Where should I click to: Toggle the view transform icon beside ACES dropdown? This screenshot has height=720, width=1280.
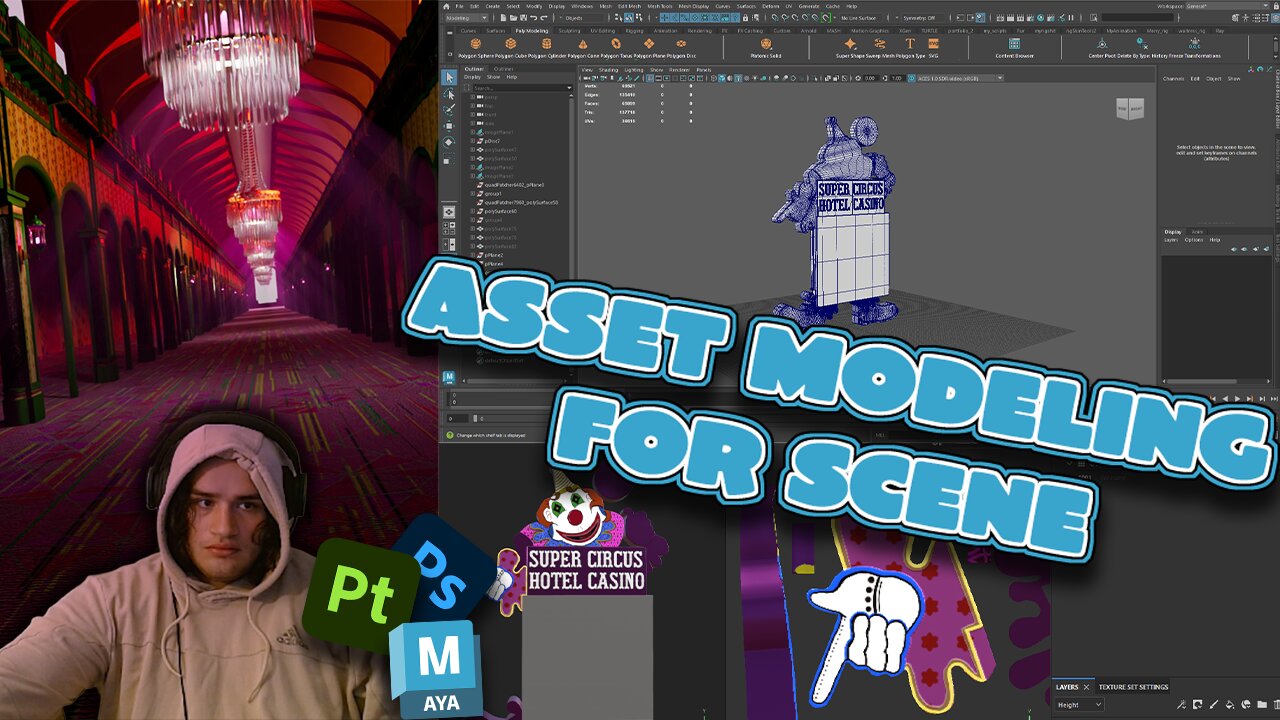[911, 78]
